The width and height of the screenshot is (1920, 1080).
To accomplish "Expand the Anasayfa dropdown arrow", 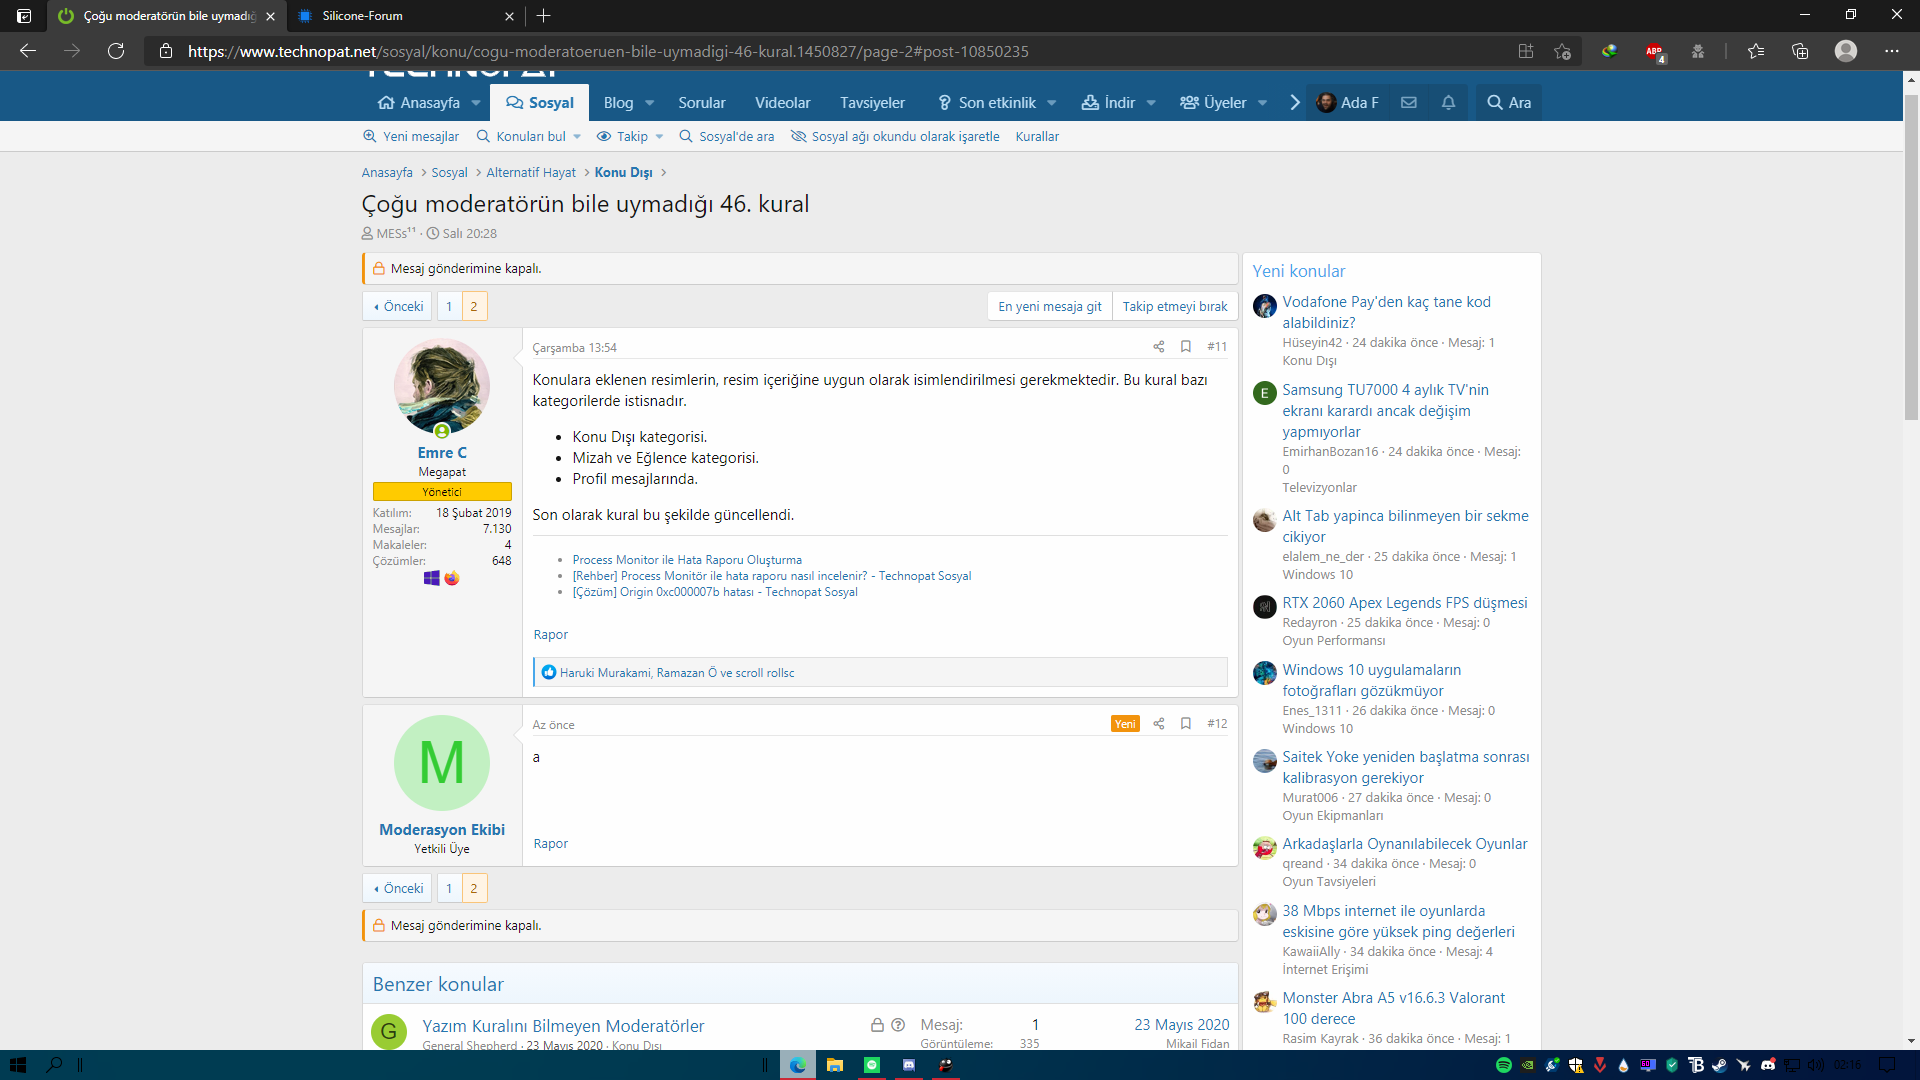I will coord(476,103).
